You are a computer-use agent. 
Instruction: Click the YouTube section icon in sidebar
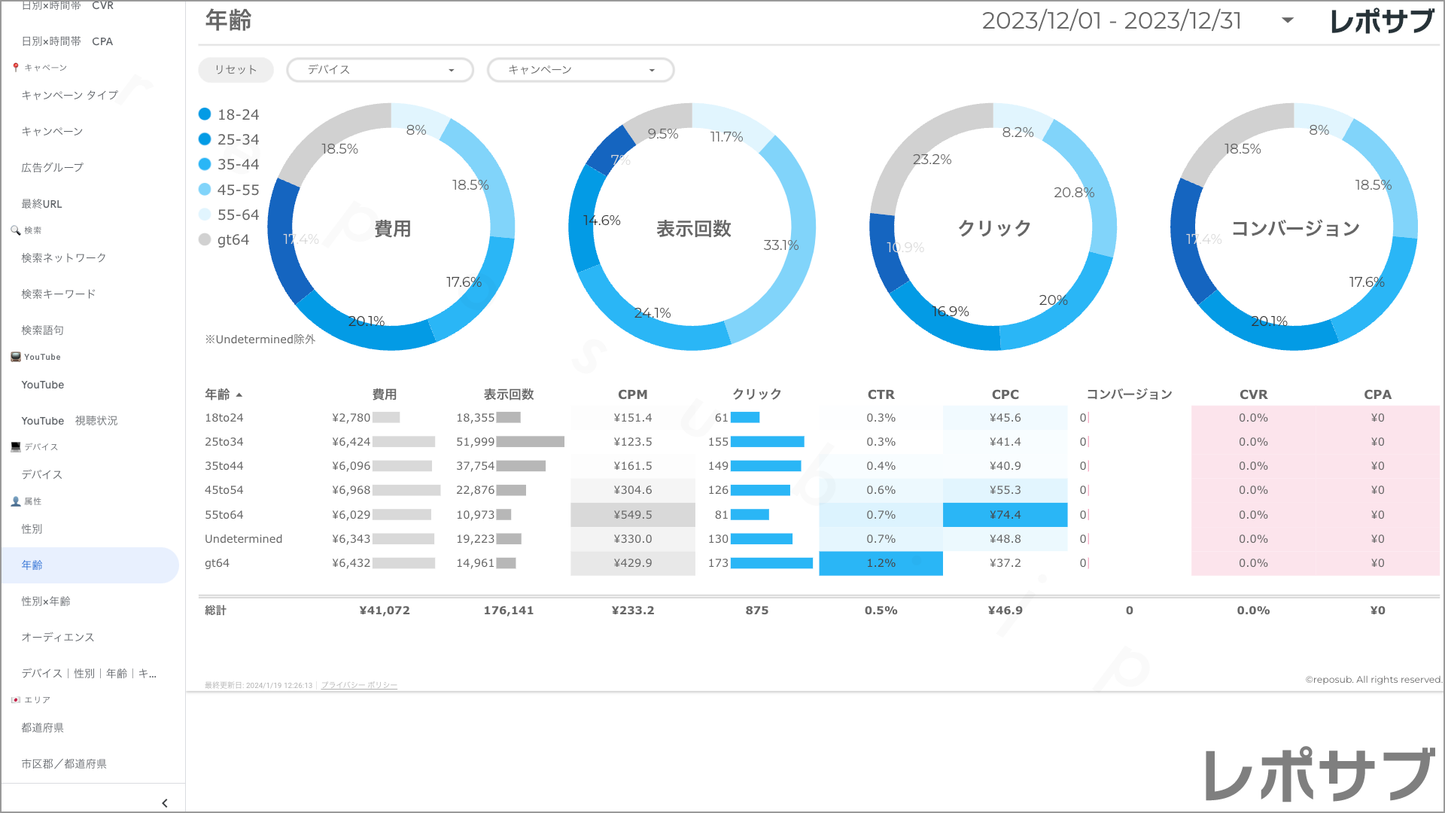(15, 357)
